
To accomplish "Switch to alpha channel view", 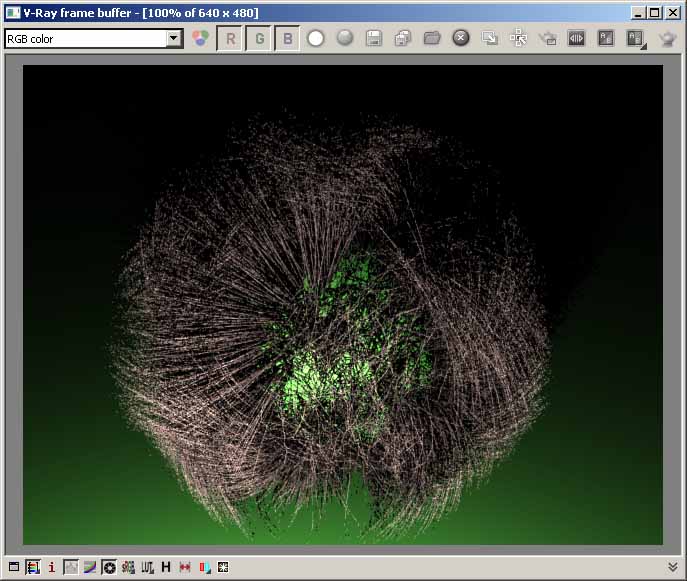I will [316, 39].
